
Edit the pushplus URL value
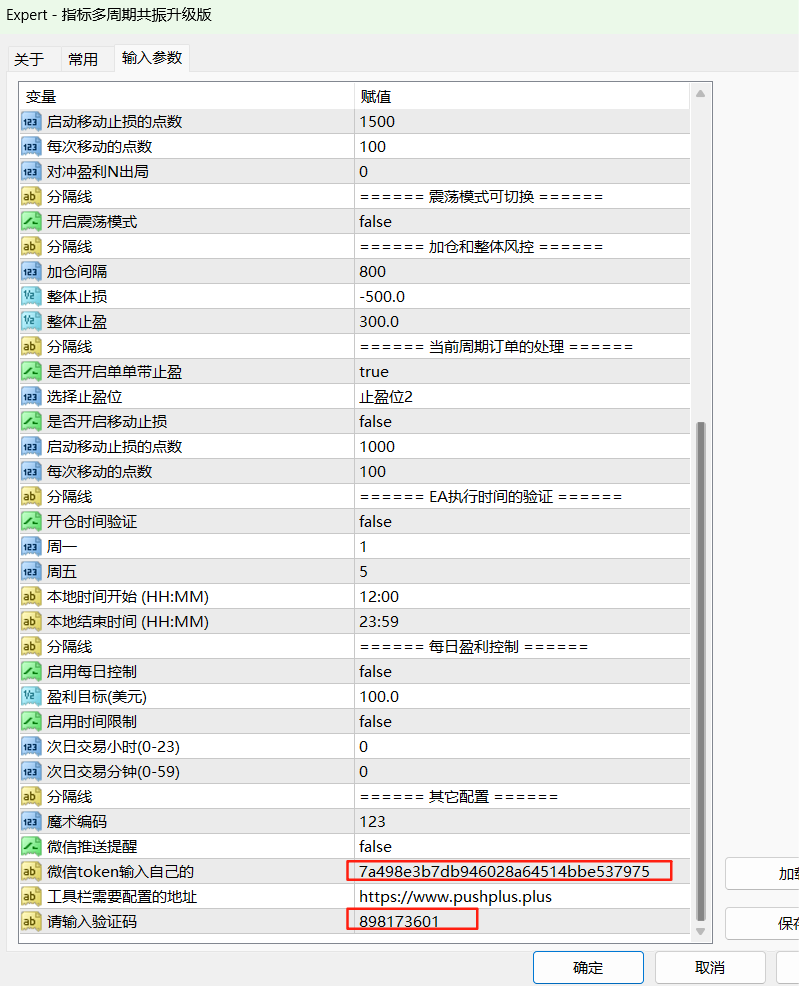522,896
